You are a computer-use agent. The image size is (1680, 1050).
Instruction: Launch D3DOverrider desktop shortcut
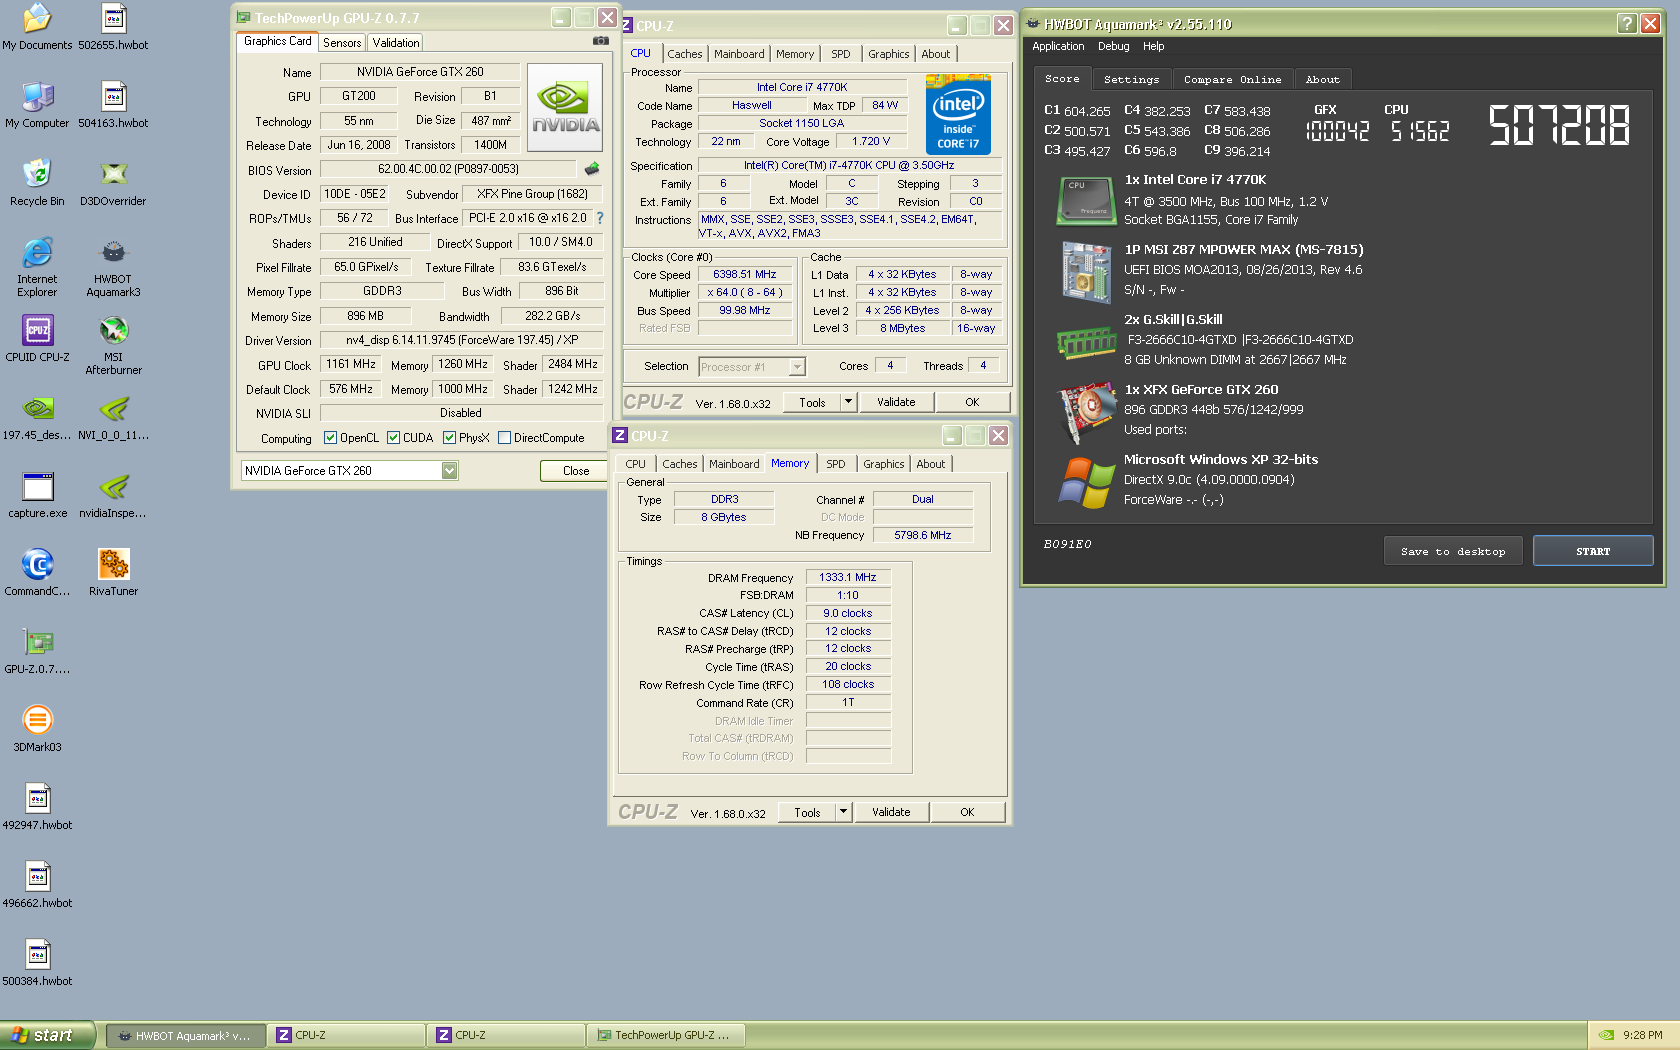click(113, 183)
